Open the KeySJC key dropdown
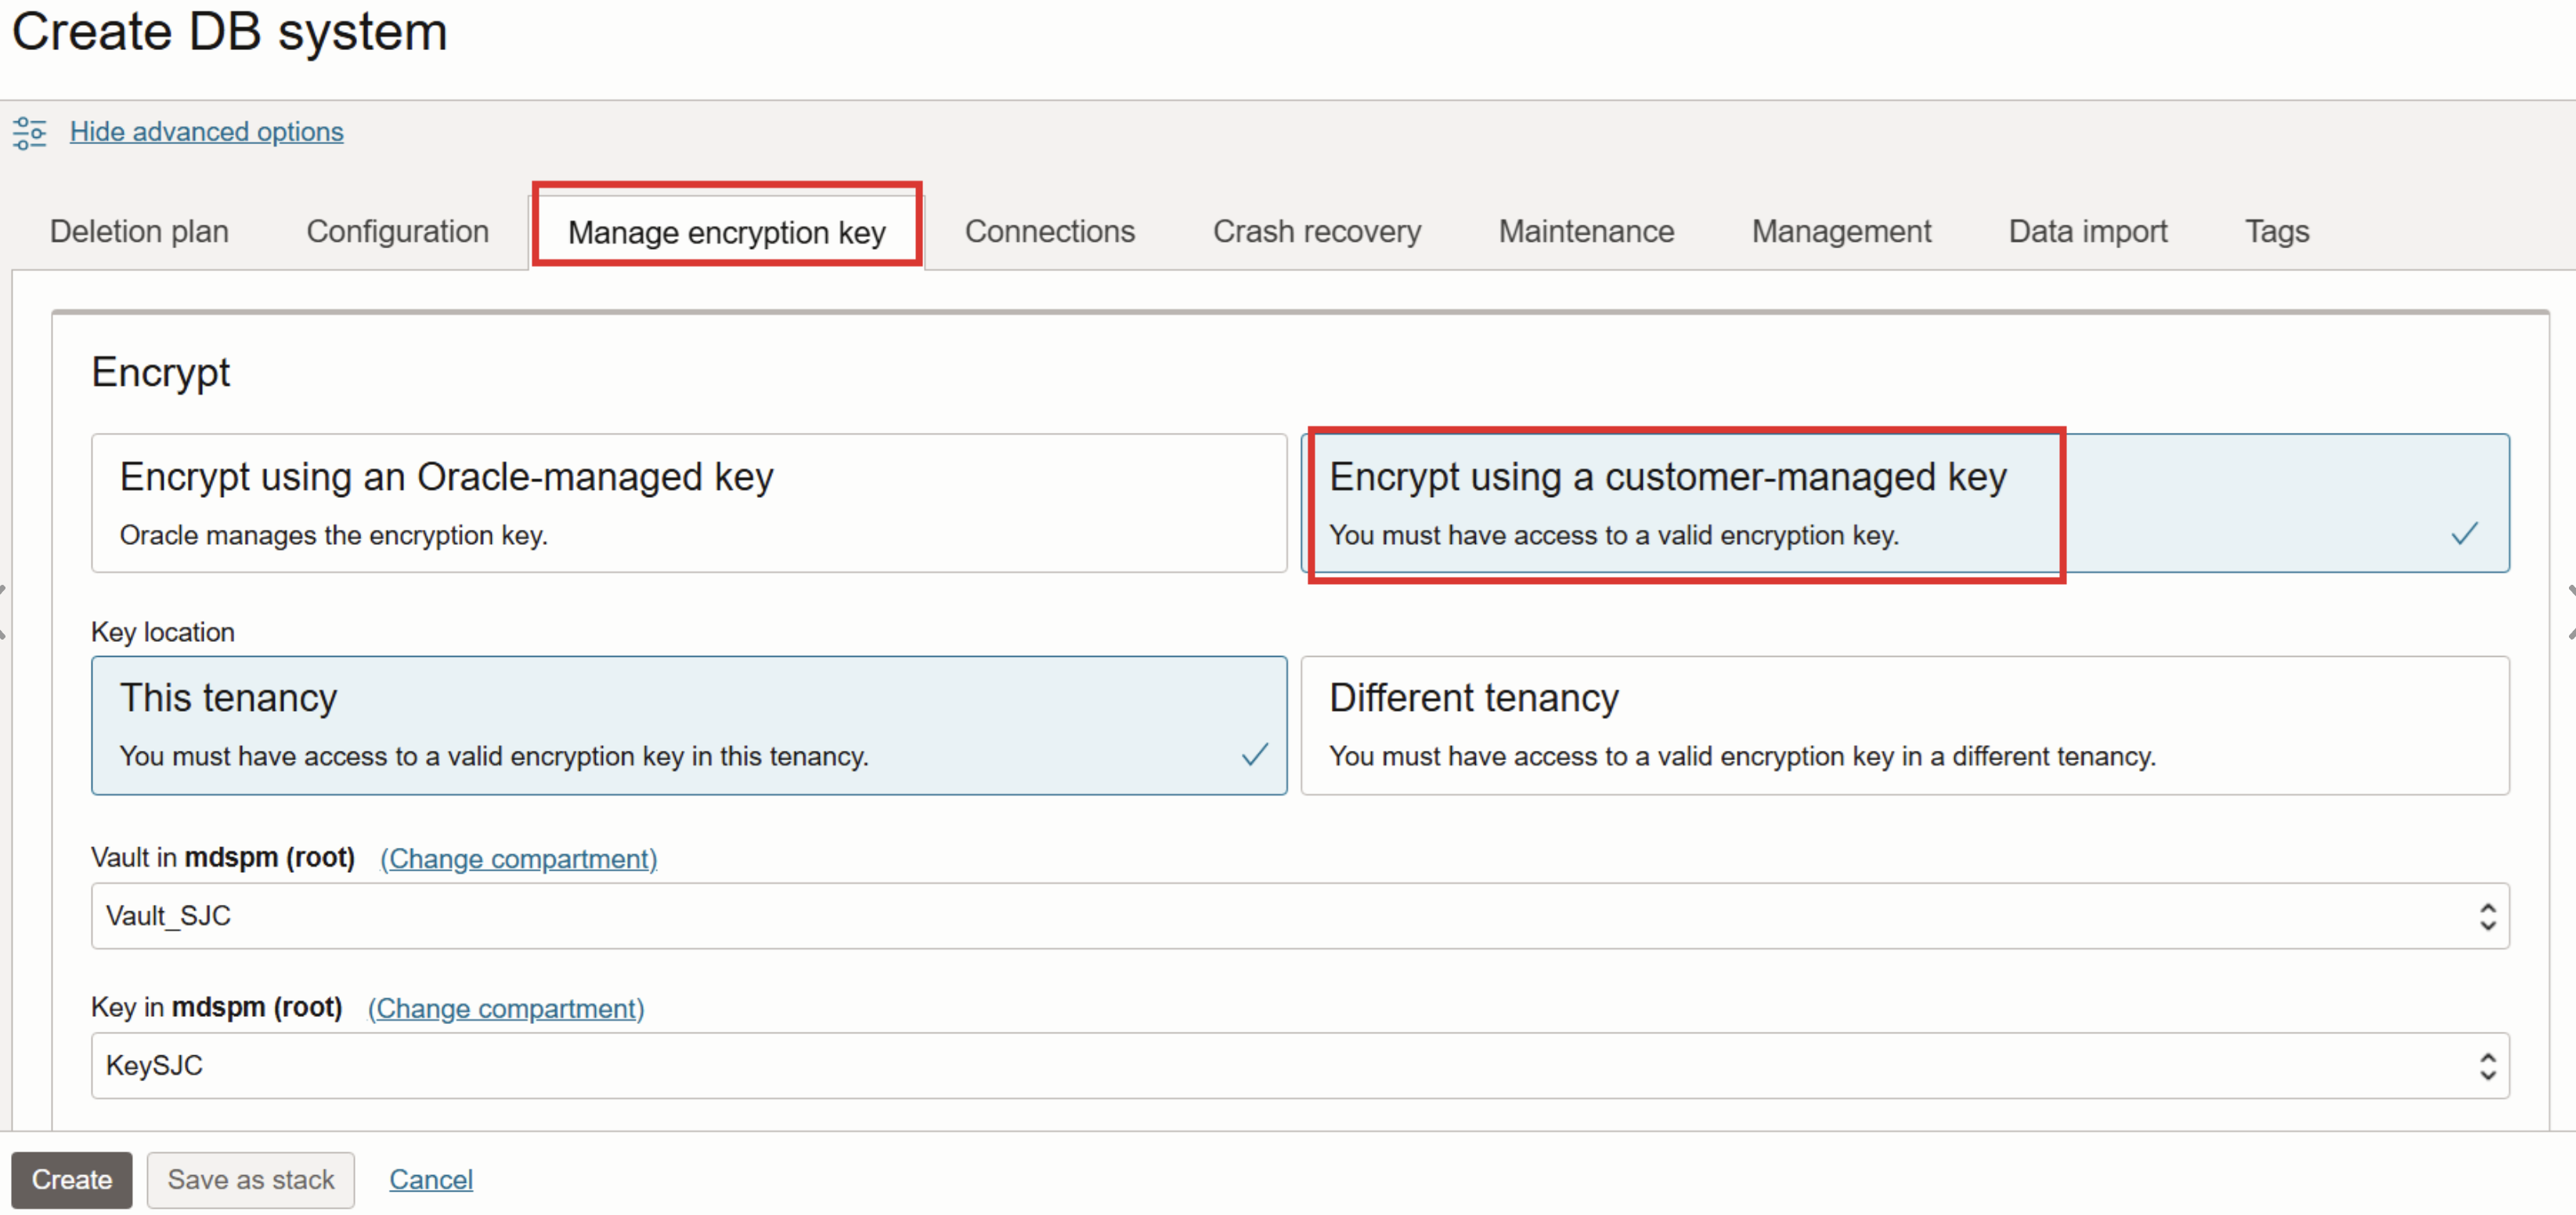2576x1215 pixels. [1299, 1065]
